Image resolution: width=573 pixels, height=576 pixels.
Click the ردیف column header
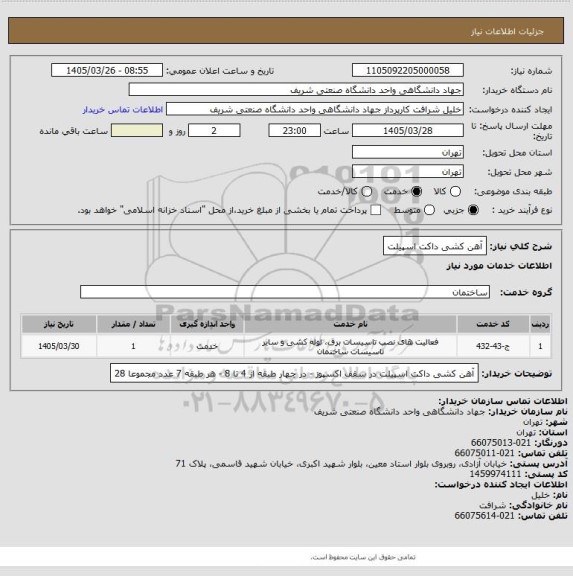pyautogui.click(x=540, y=324)
